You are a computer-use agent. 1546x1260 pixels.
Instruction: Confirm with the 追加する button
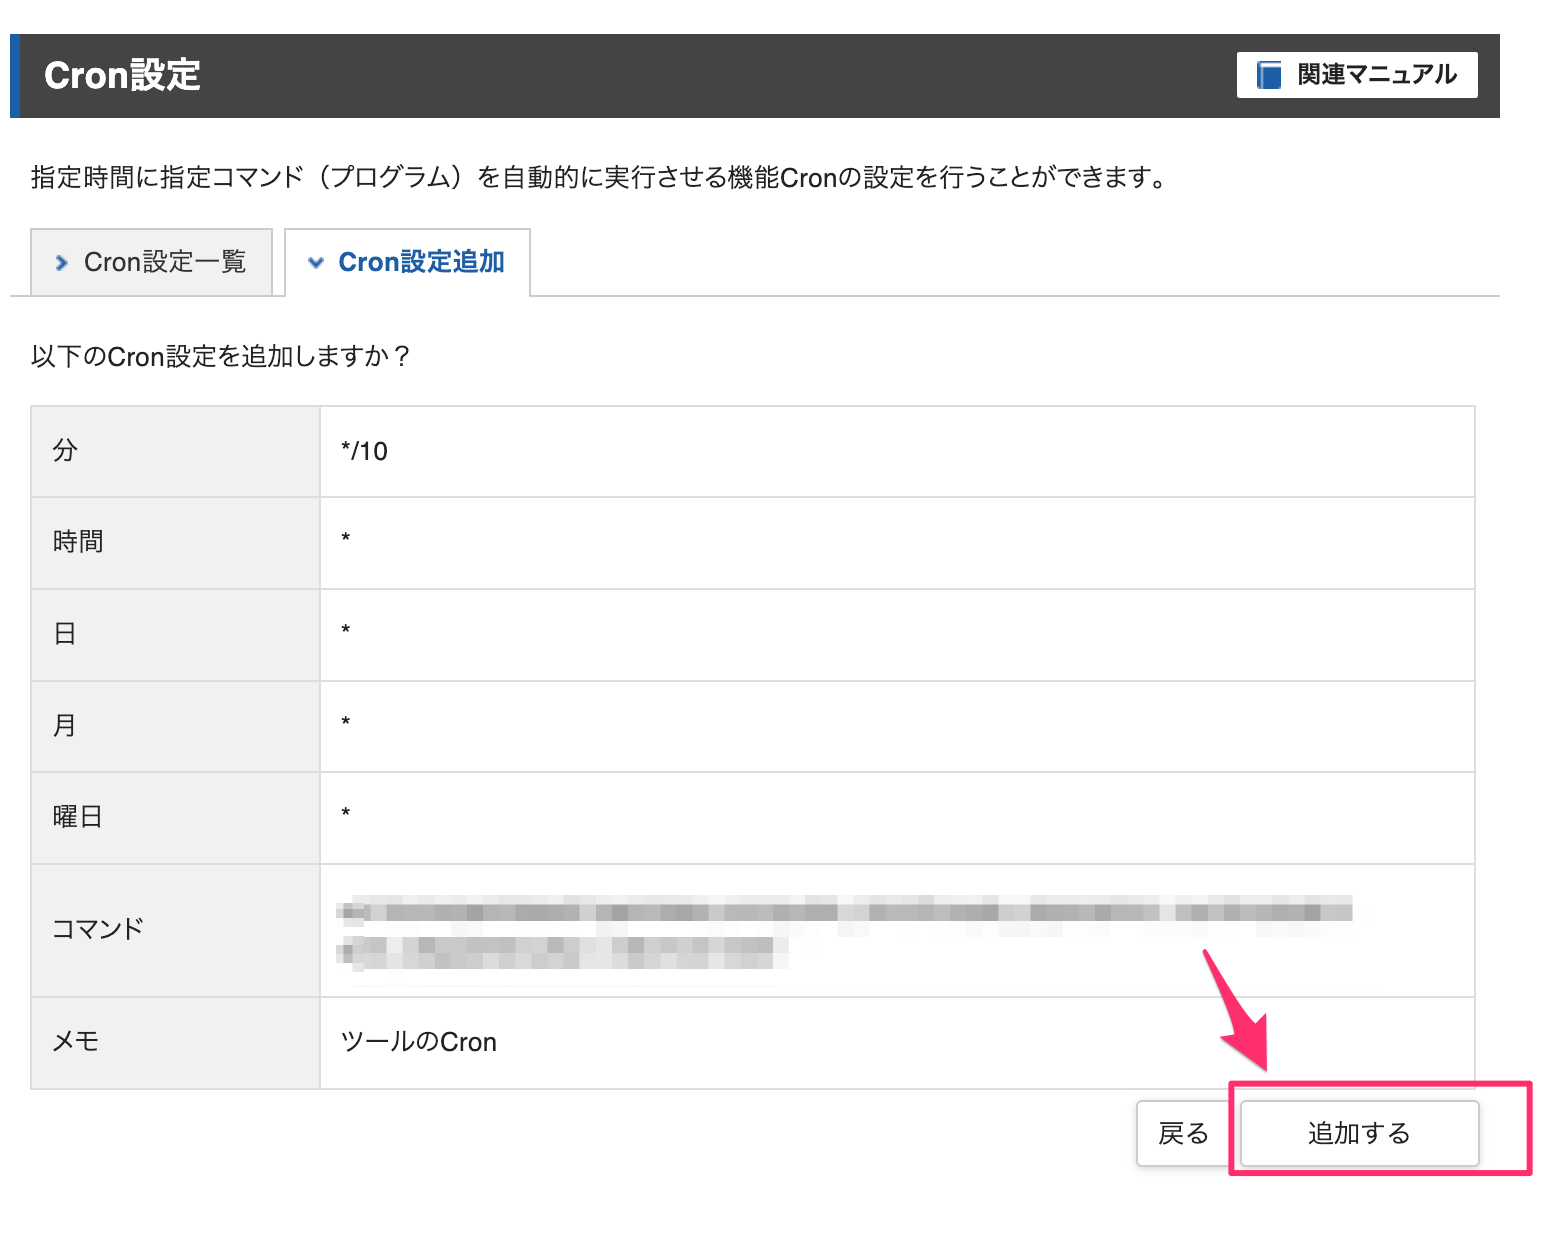click(1358, 1133)
